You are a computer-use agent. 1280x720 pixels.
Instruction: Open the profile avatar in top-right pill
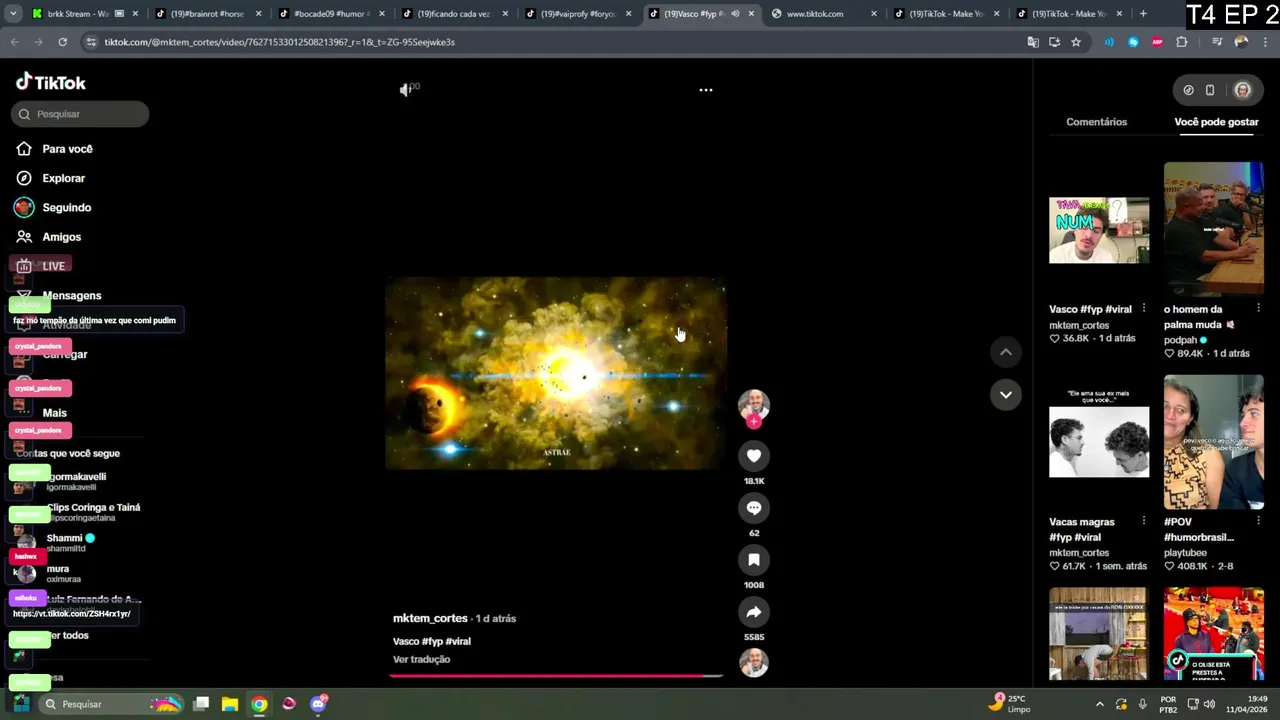click(x=1242, y=90)
